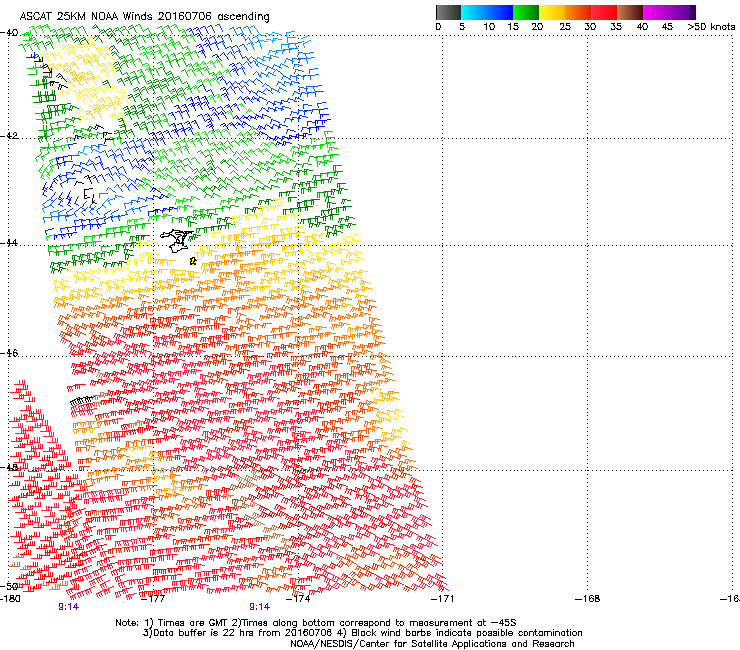Click the "-180" longitude axis label

coord(10,599)
